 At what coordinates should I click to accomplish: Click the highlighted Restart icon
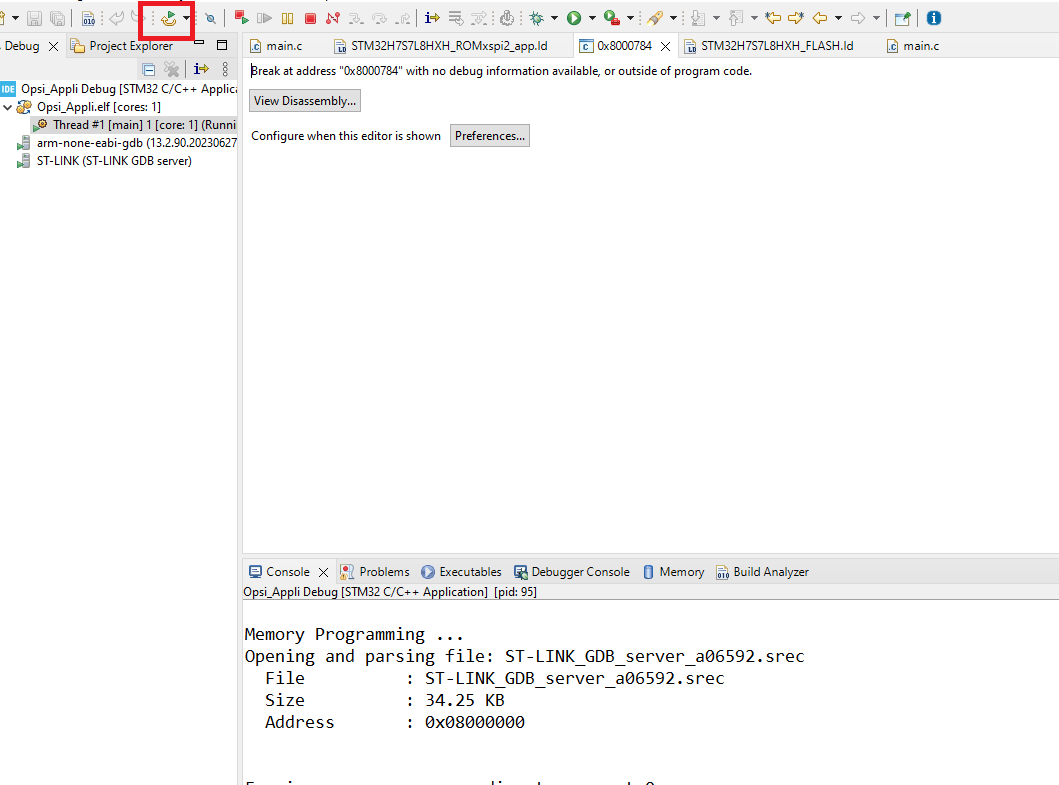click(167, 17)
